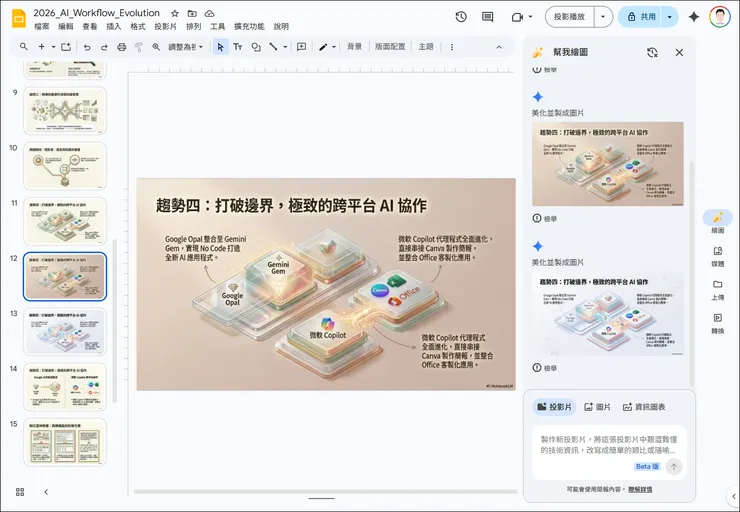Open the 擴充功能 menu

pos(249,26)
